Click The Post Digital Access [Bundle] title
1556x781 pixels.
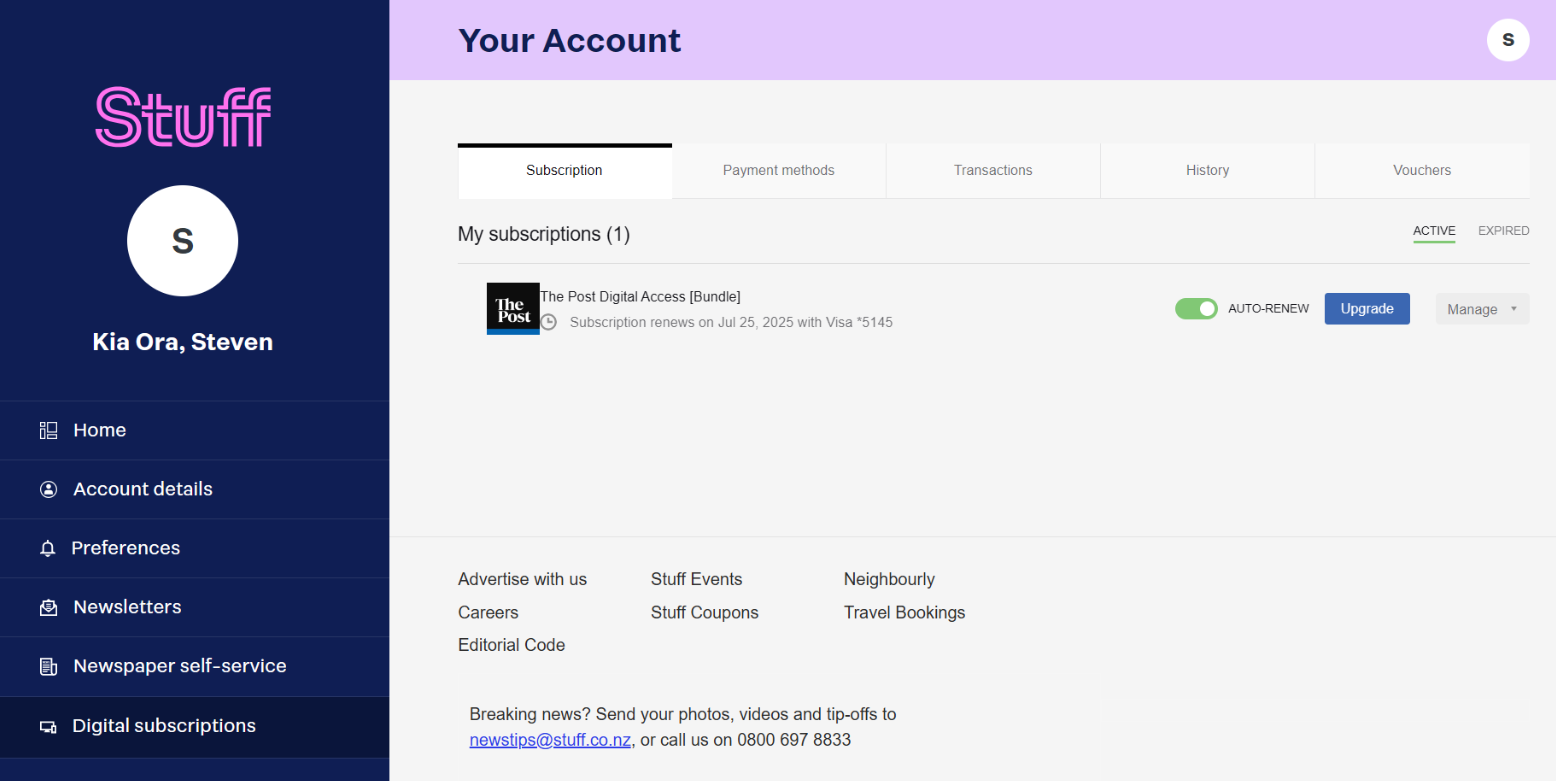click(x=640, y=296)
